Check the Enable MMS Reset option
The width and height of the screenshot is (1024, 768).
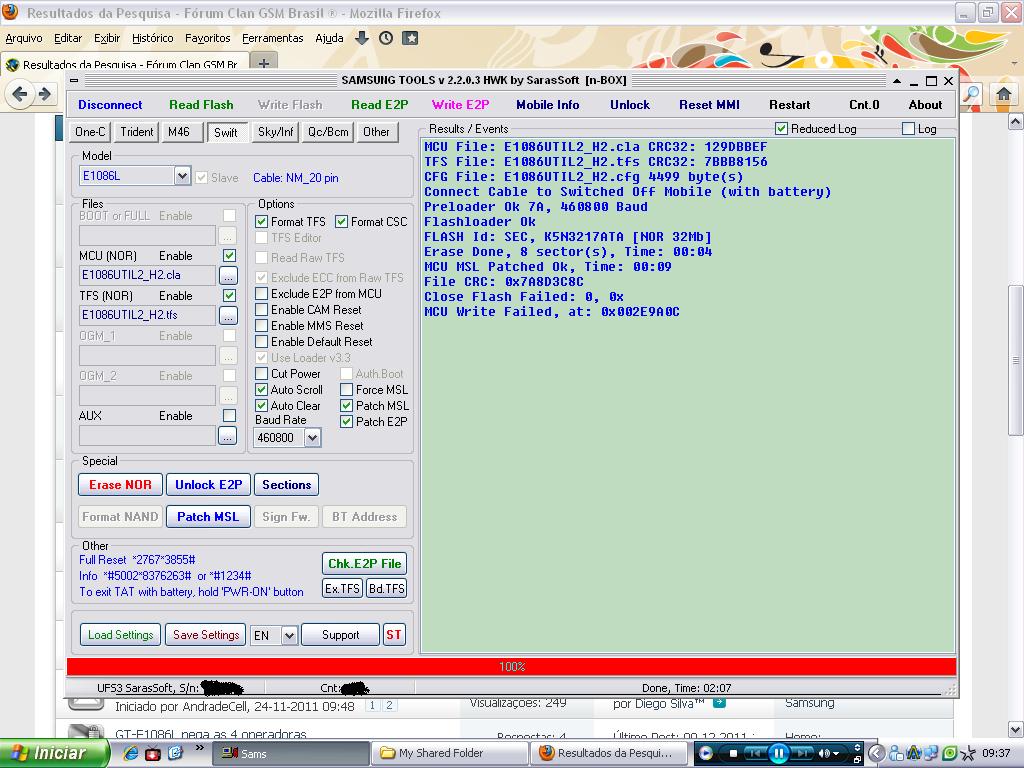pyautogui.click(x=262, y=326)
